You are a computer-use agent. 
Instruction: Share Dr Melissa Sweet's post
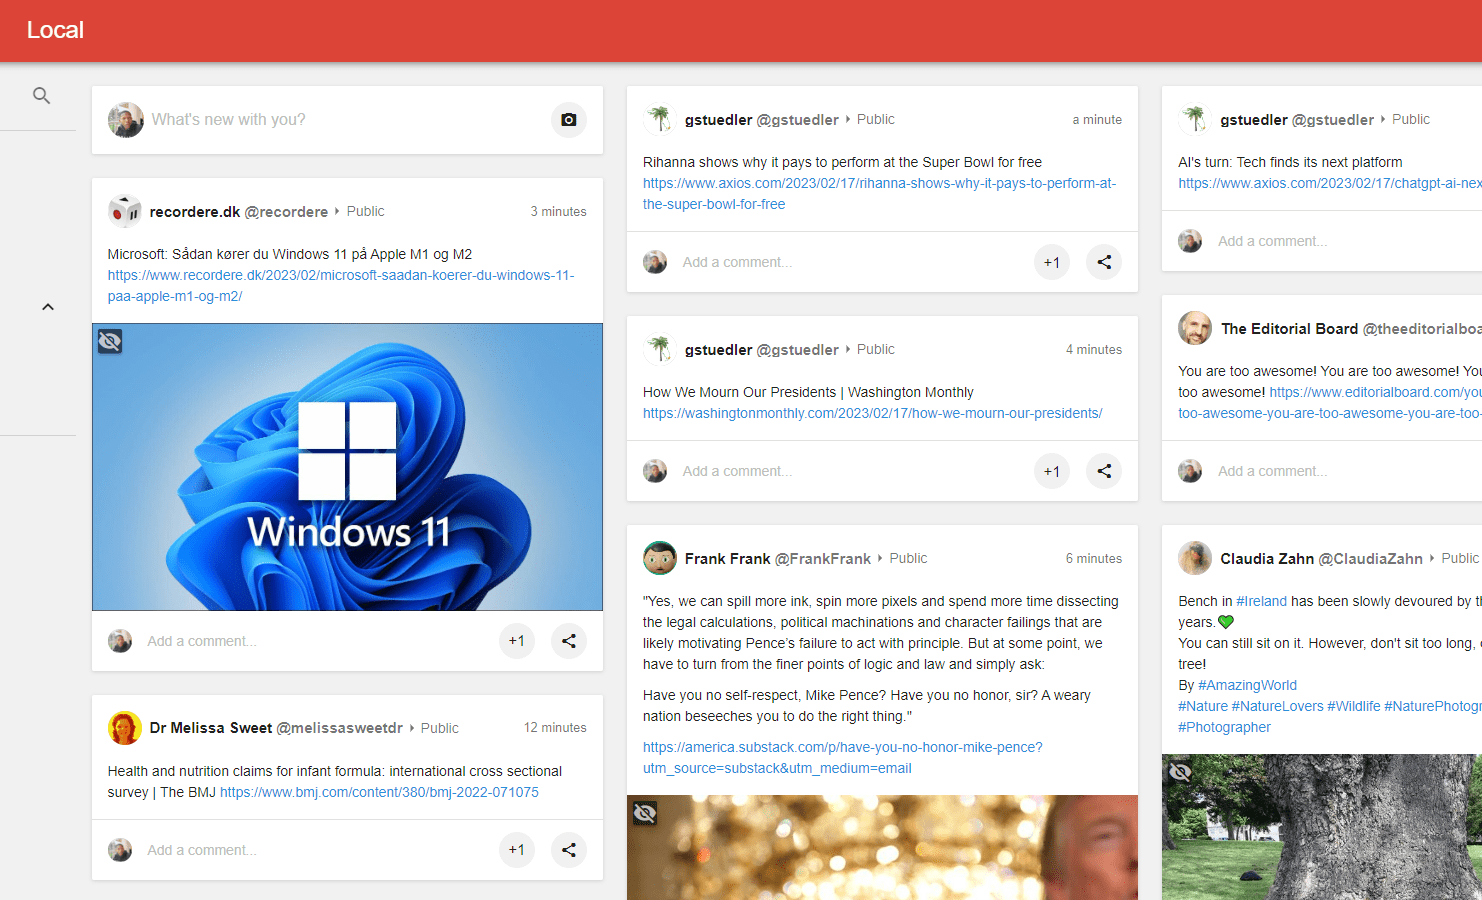coord(568,850)
